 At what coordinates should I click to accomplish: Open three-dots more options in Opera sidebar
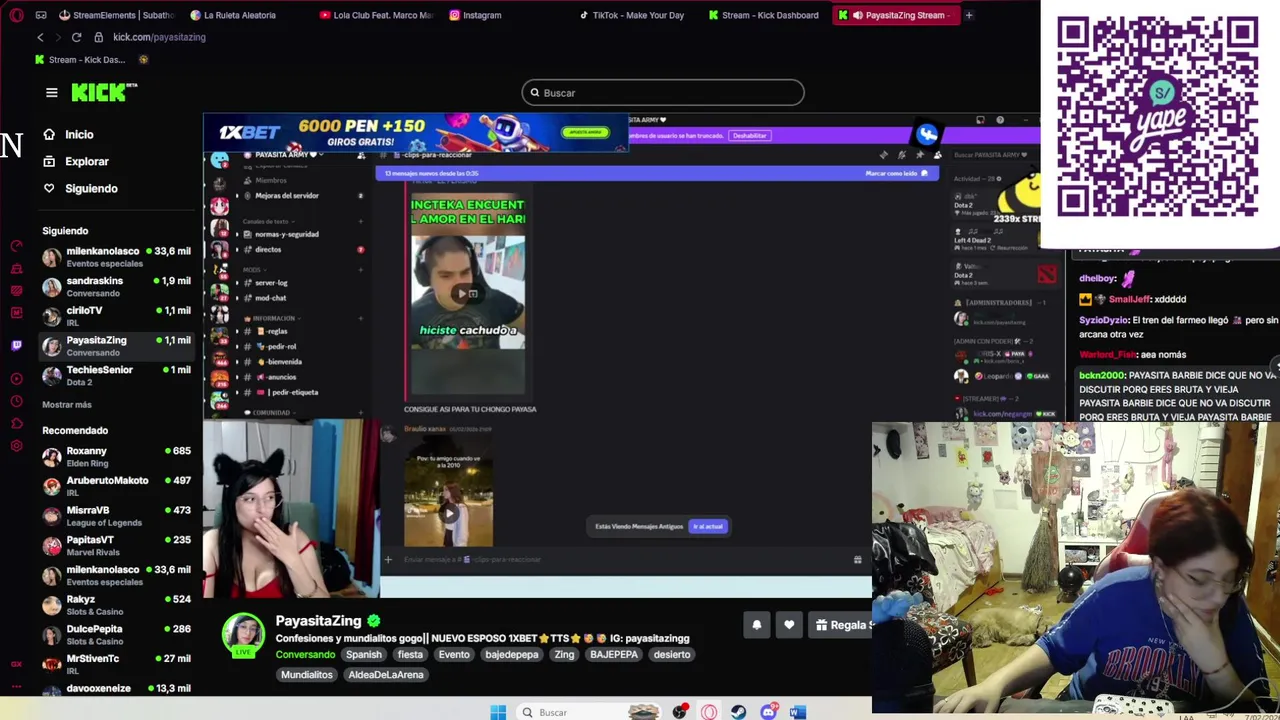point(16,686)
